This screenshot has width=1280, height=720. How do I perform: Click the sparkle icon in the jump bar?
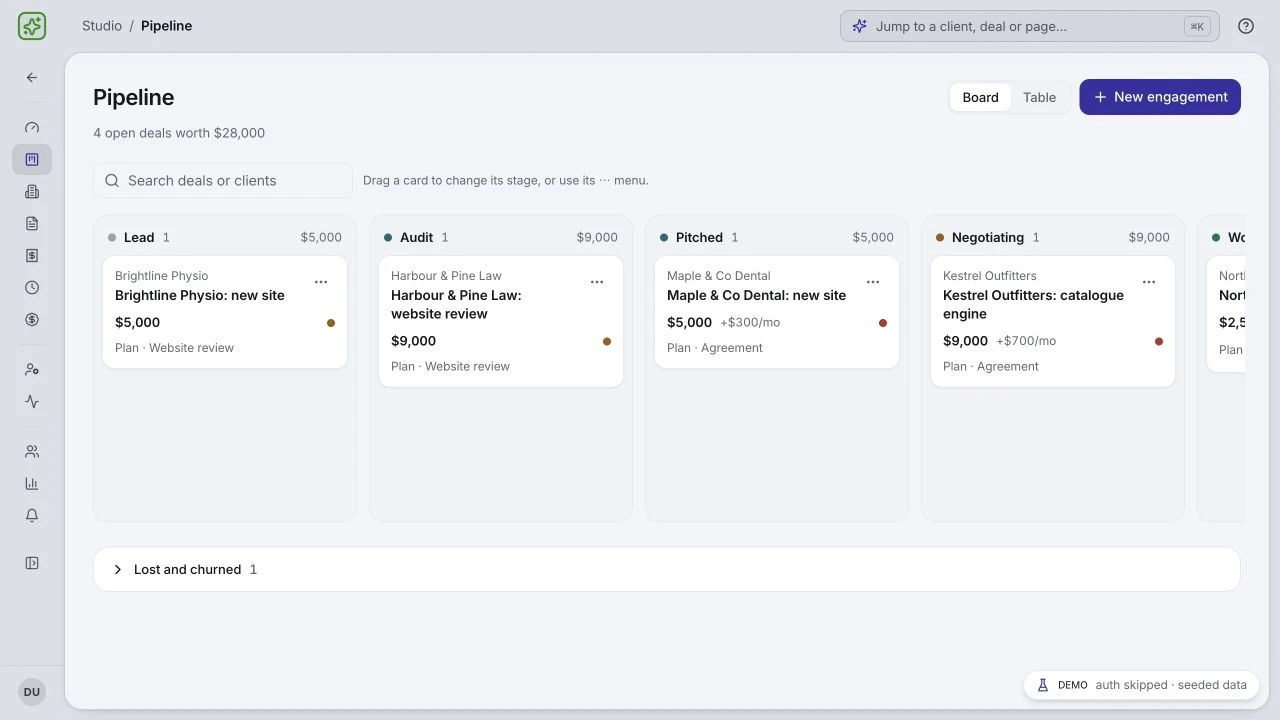click(859, 26)
